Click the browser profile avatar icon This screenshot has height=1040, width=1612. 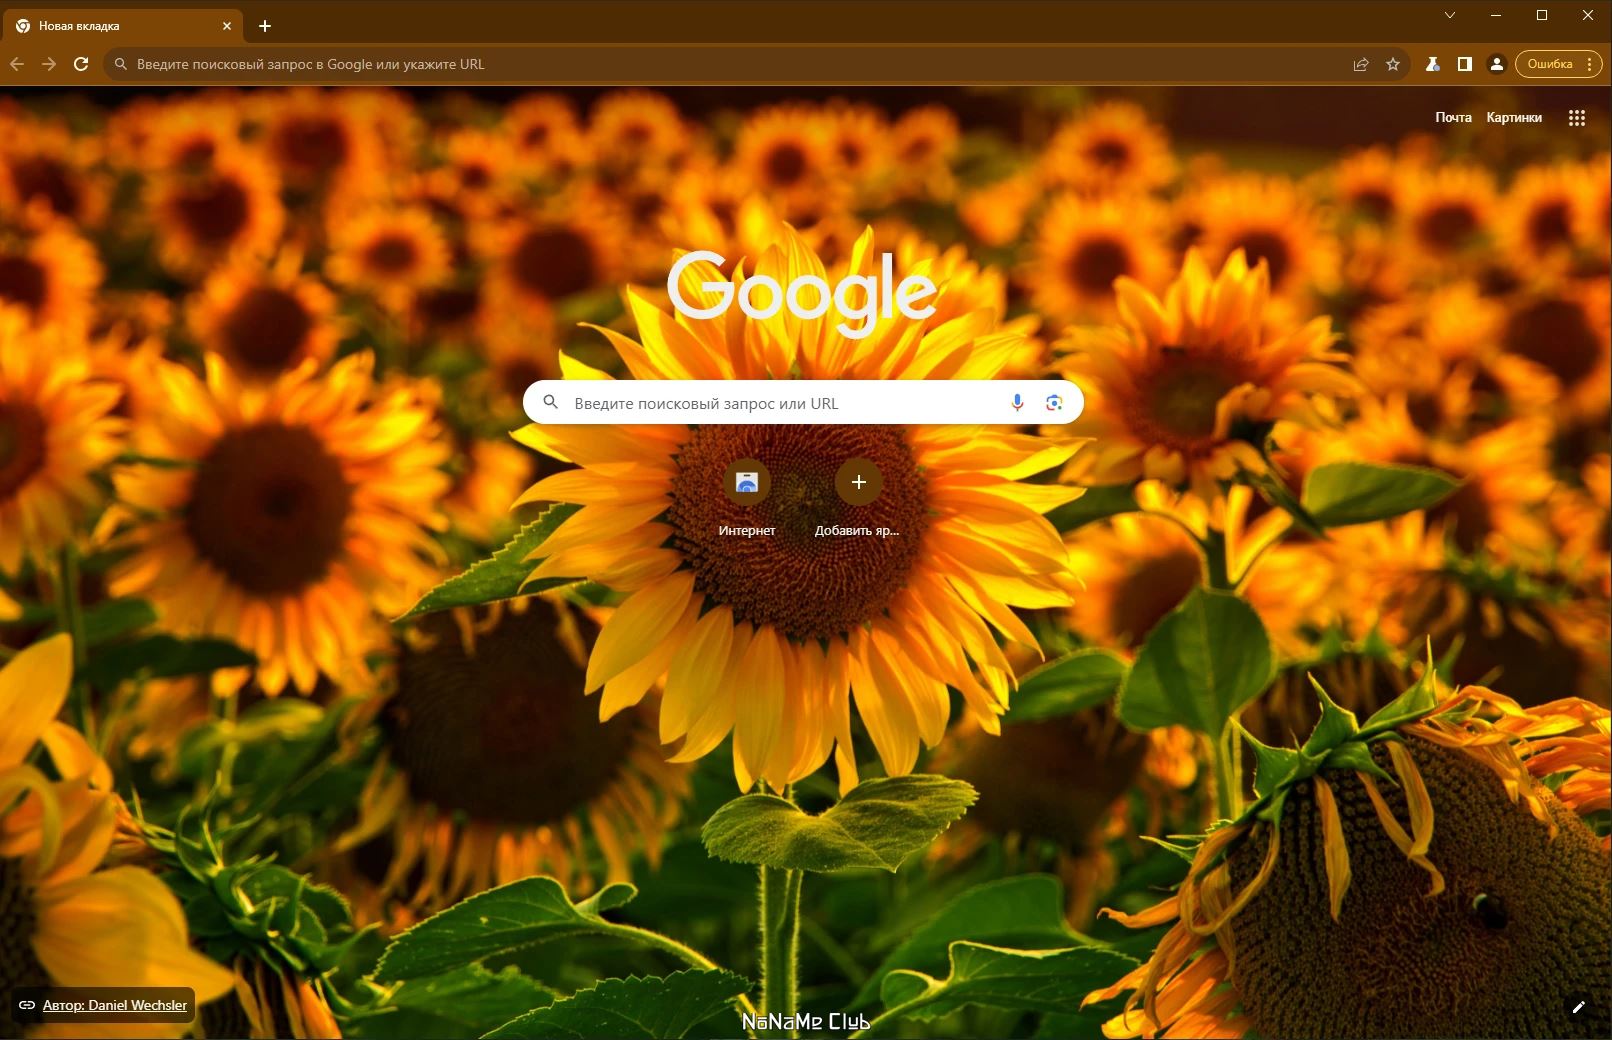pos(1497,64)
